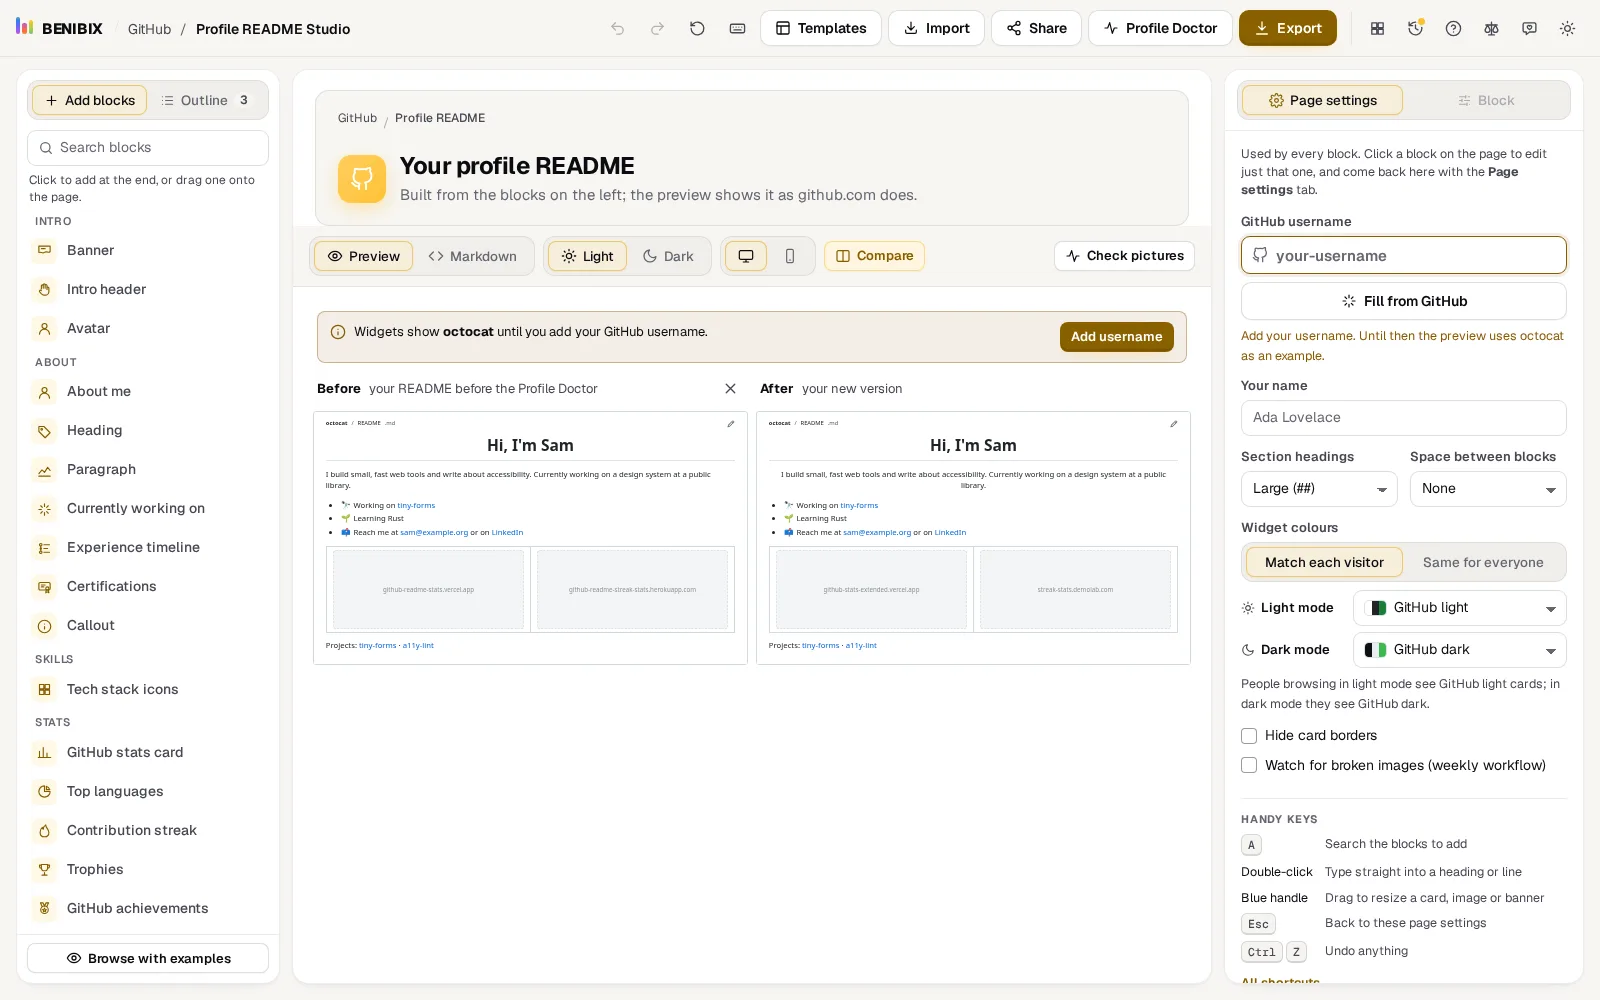Open the Outline tab
Image resolution: width=1600 pixels, height=1000 pixels.
click(x=205, y=100)
